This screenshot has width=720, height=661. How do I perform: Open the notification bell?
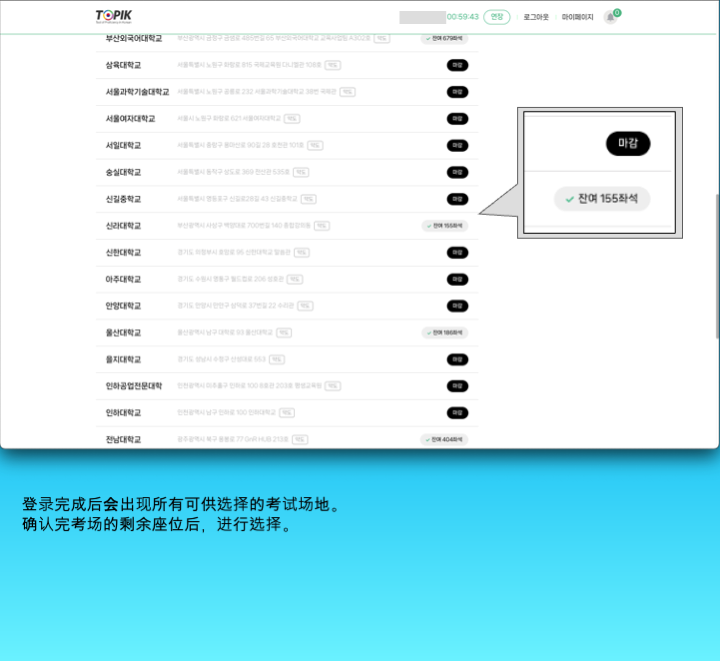[610, 17]
